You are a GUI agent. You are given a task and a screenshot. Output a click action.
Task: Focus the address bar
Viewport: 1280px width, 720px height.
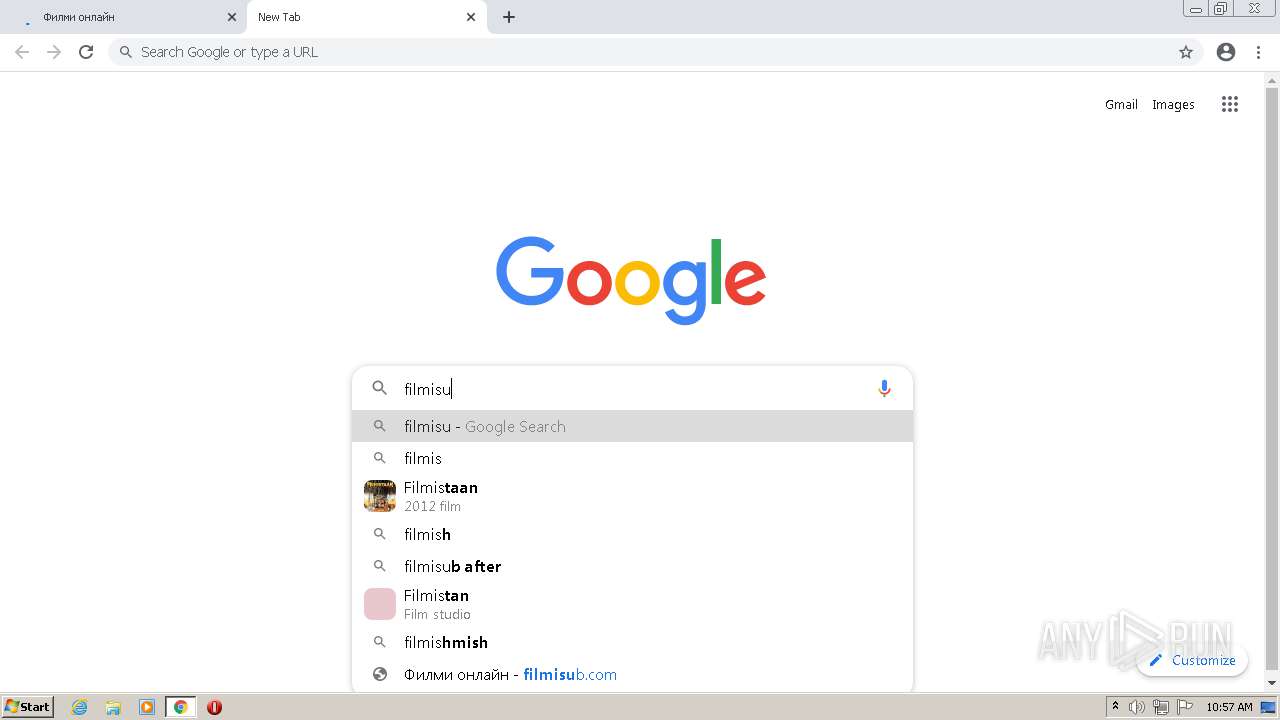pos(655,52)
